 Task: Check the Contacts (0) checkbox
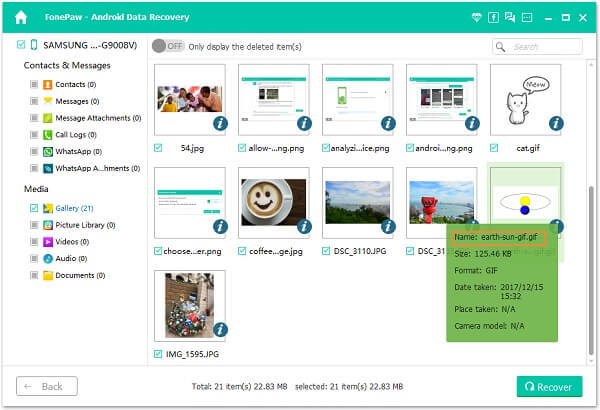[x=34, y=84]
